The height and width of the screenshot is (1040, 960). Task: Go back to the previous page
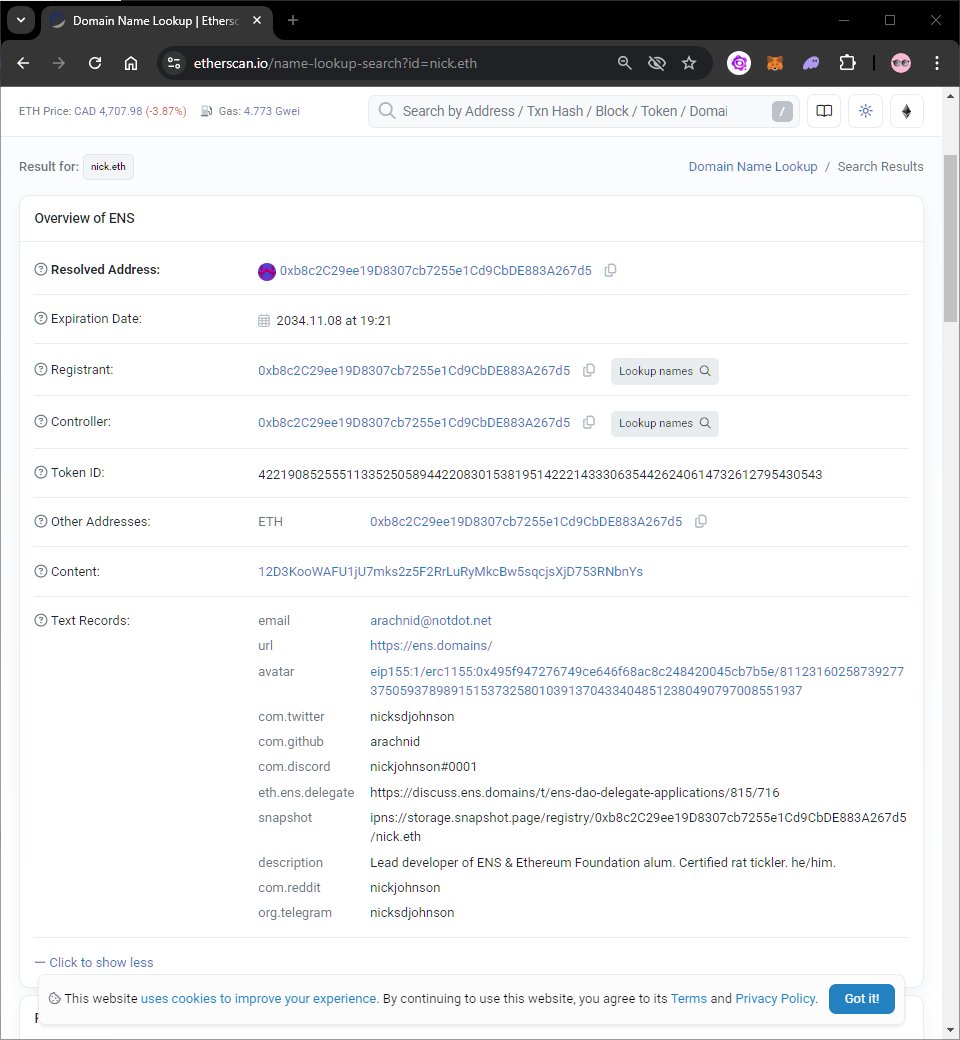click(x=23, y=63)
